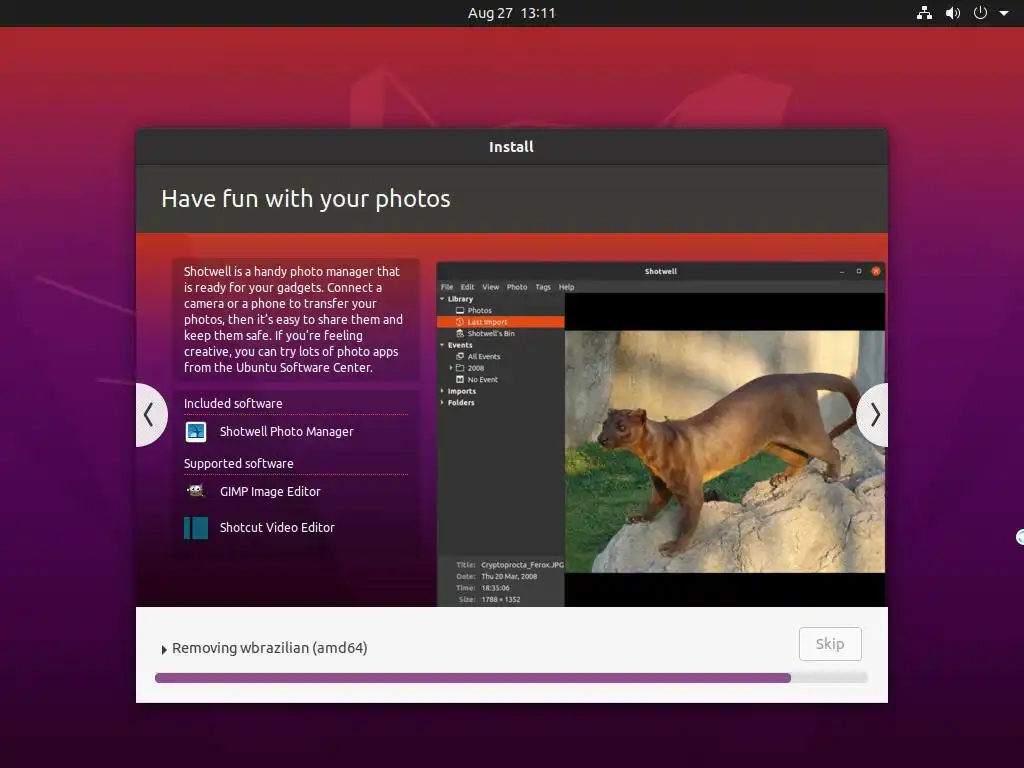Go to the previous slide arrow
This screenshot has height=768, width=1024.
click(x=151, y=415)
